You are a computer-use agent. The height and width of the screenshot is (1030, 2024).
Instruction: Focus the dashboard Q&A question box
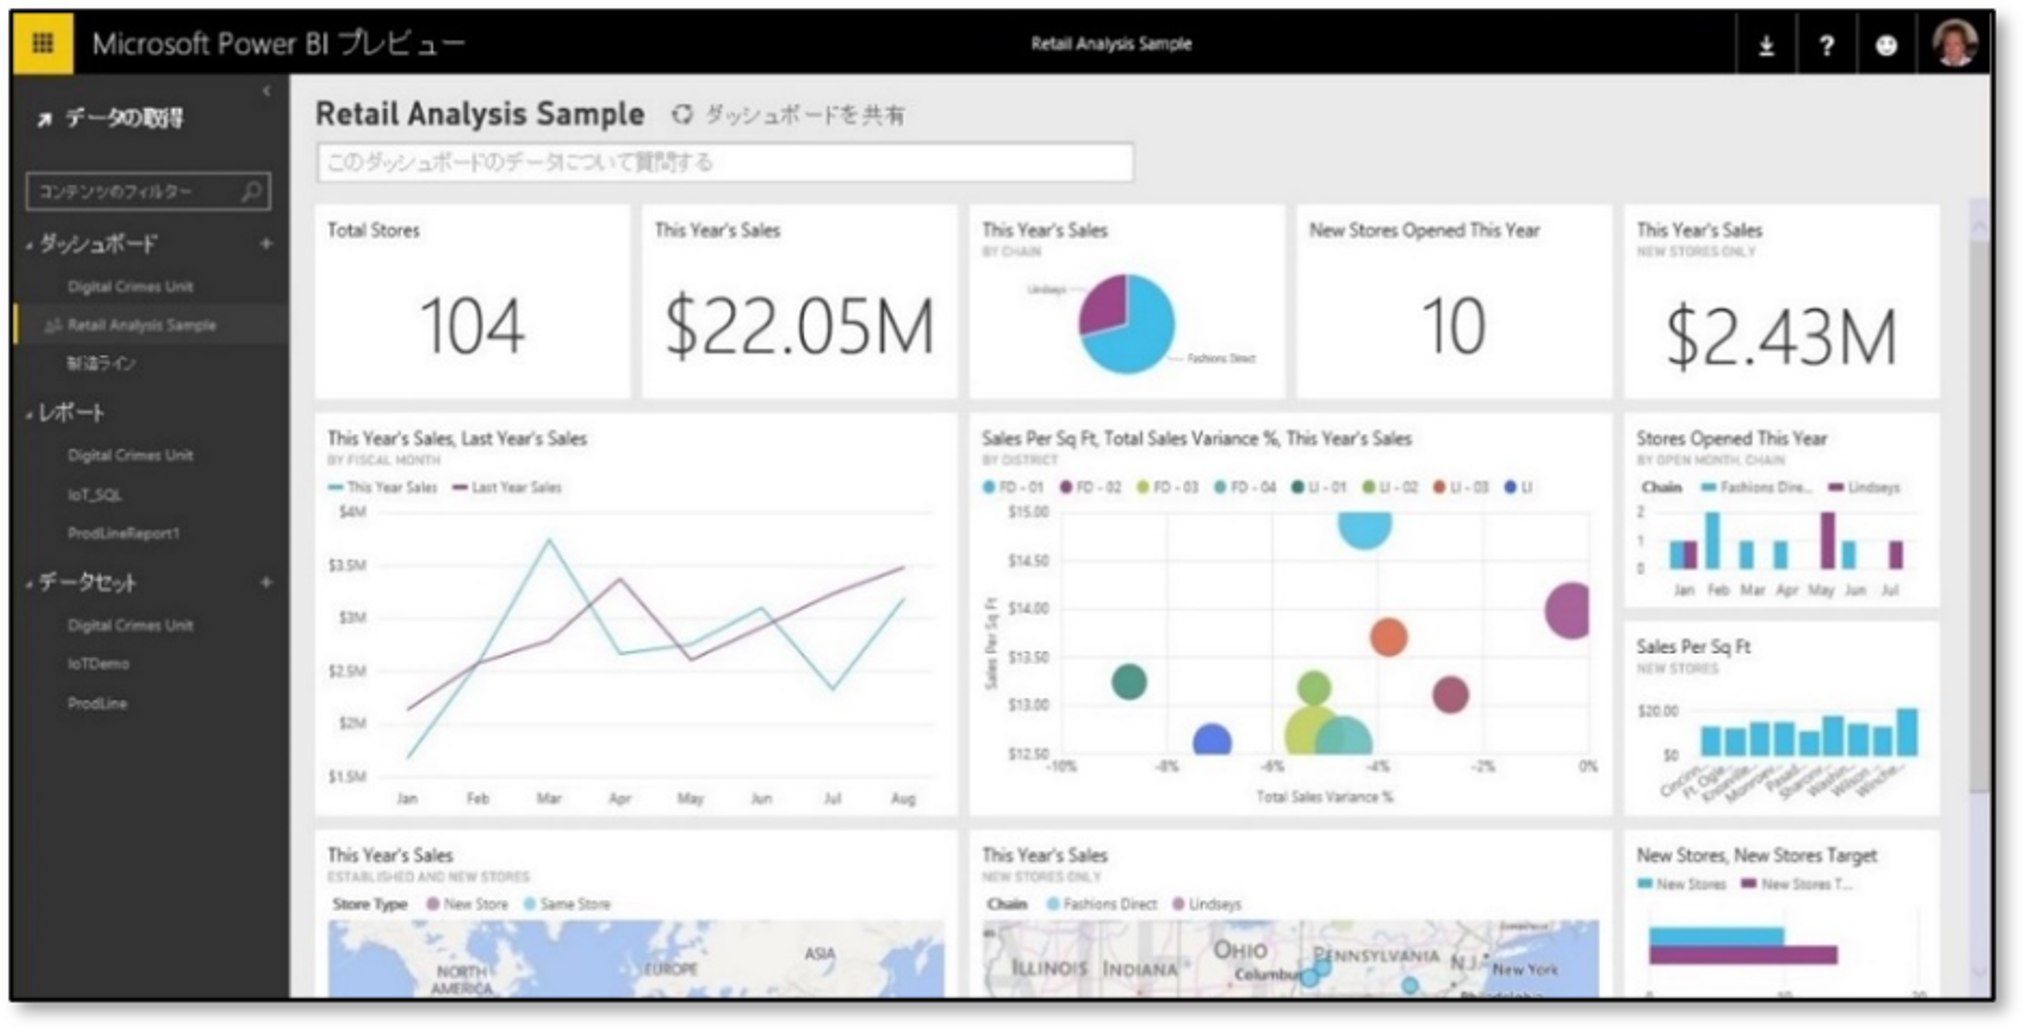click(x=725, y=162)
